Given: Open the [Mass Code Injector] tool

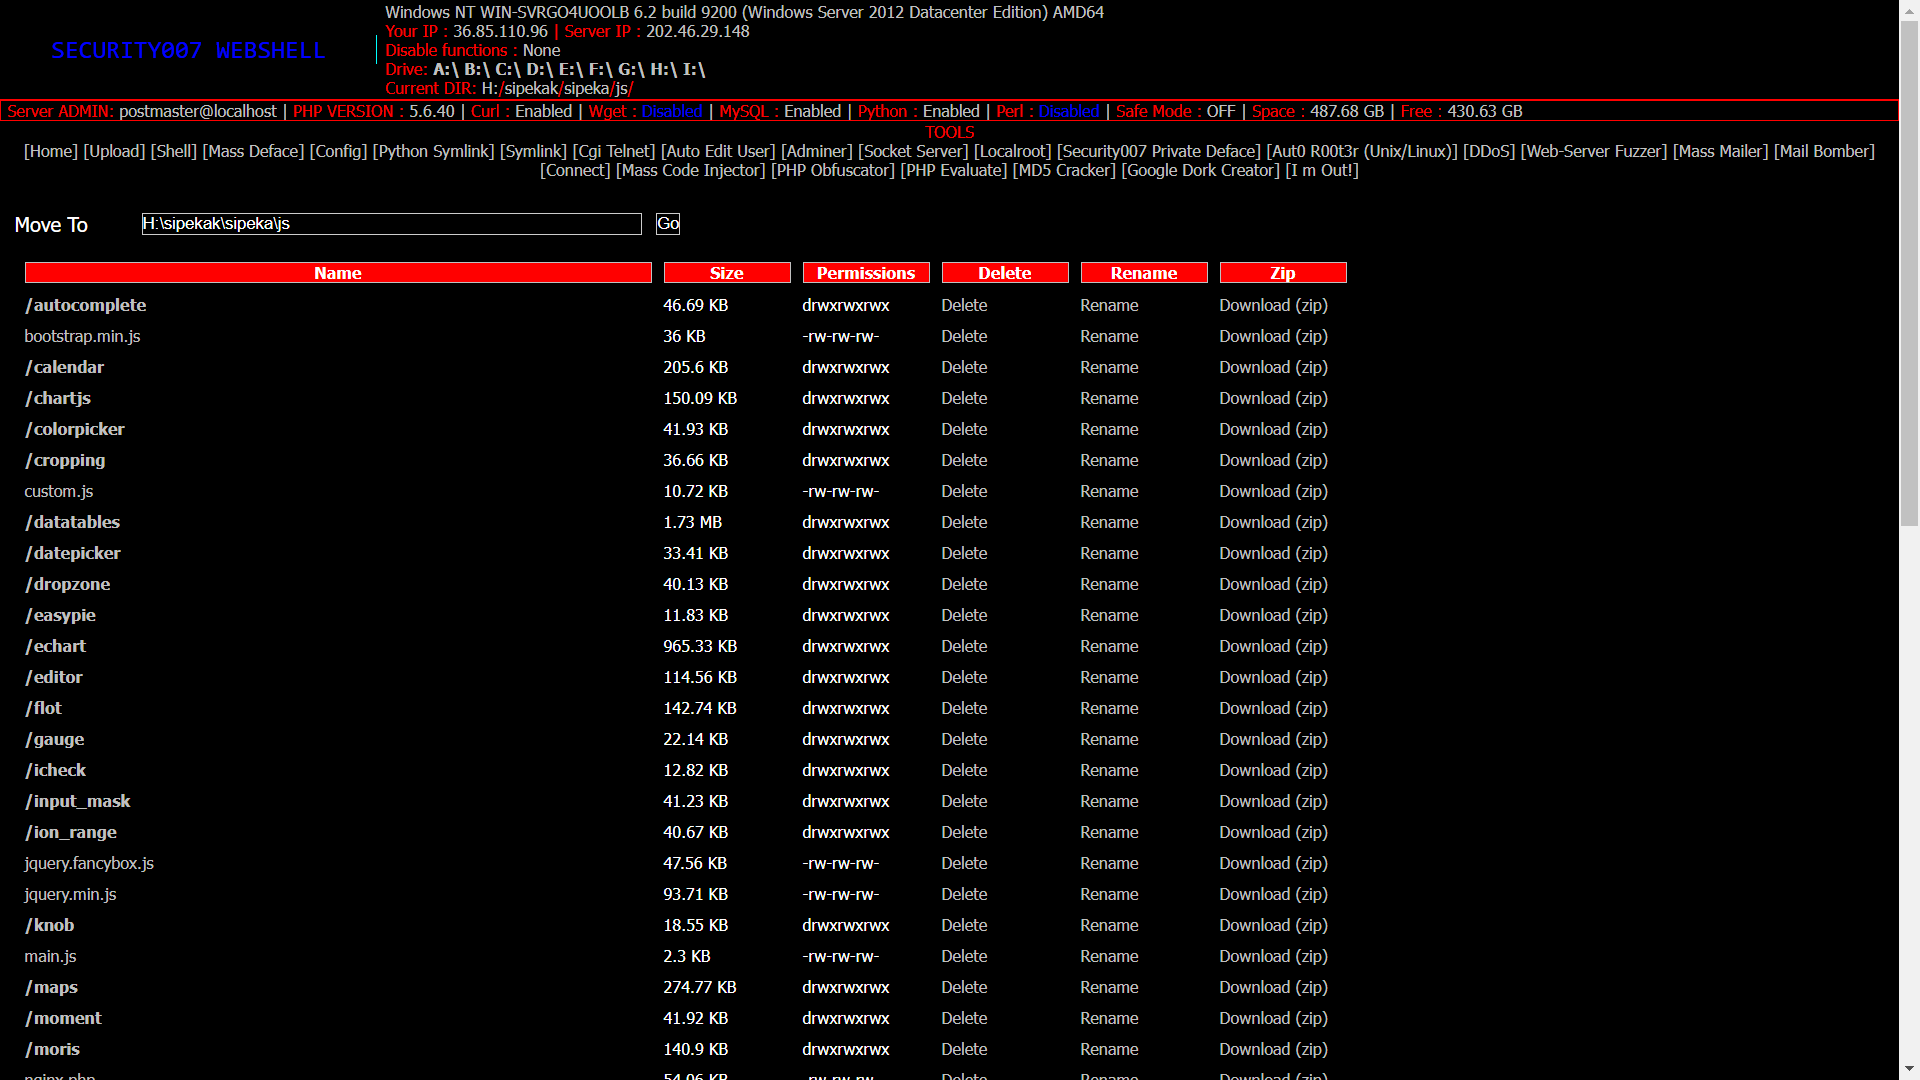Looking at the screenshot, I should point(690,170).
